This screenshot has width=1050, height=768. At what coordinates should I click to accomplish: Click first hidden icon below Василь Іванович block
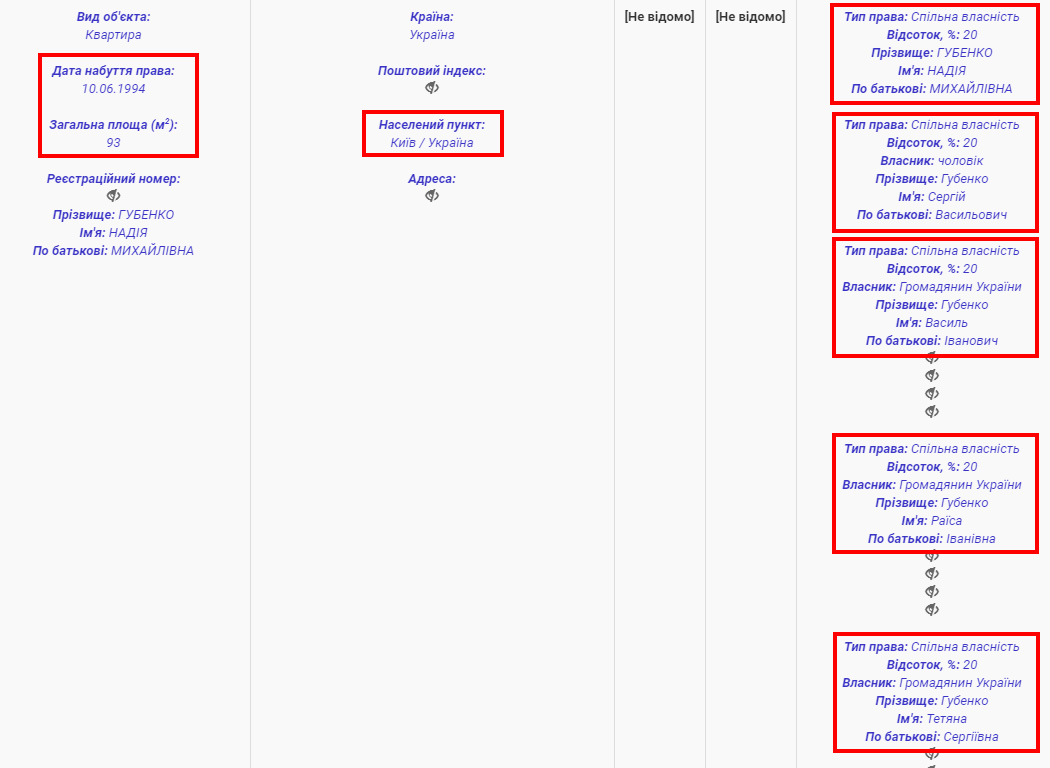coord(932,358)
